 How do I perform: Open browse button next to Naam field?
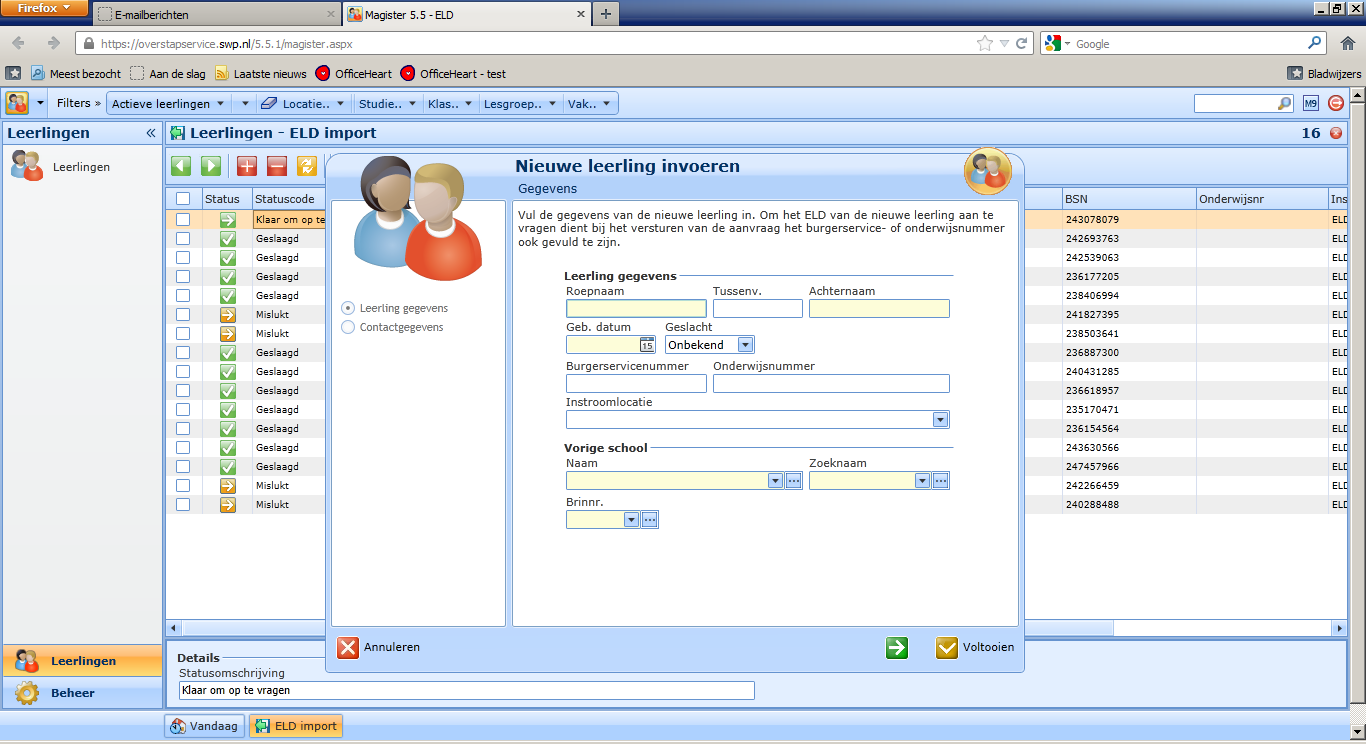794,481
